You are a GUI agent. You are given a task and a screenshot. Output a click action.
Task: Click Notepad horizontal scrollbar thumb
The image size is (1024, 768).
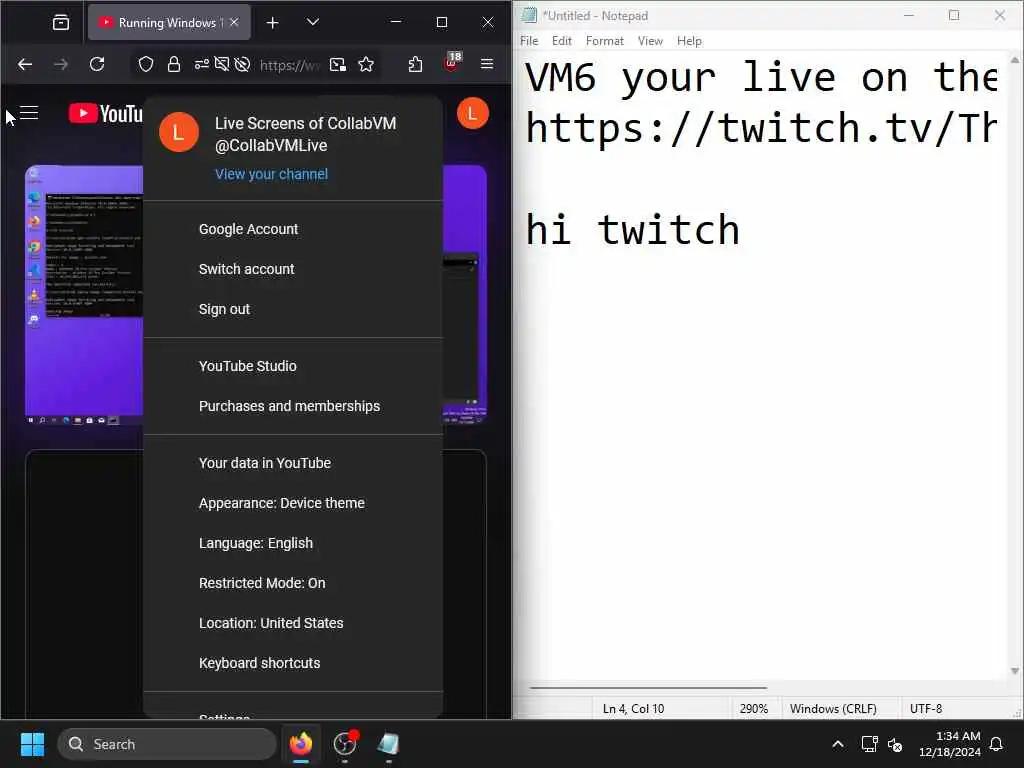click(648, 688)
